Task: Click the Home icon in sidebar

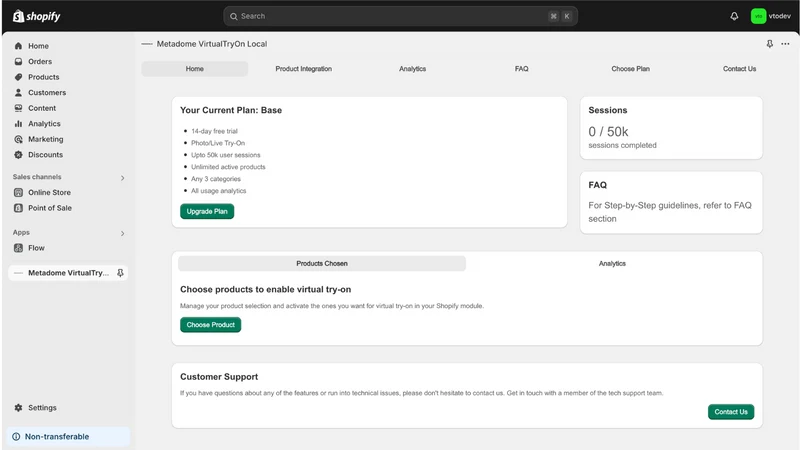Action: coord(18,46)
